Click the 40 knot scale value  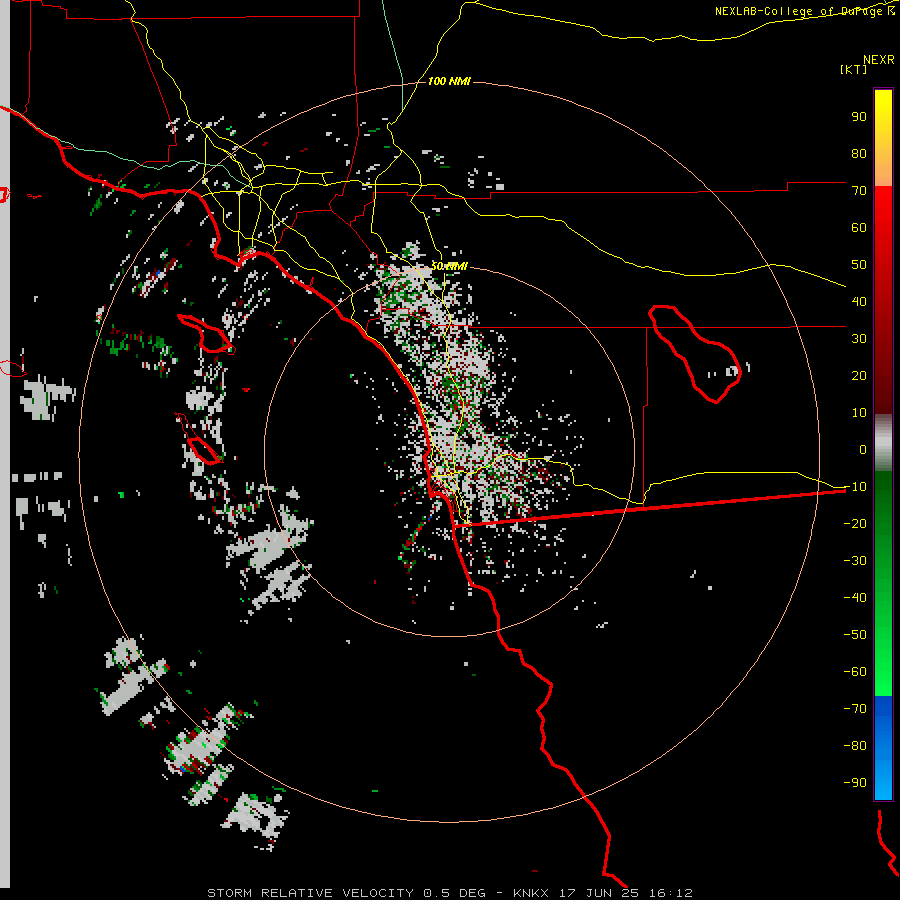coord(859,302)
